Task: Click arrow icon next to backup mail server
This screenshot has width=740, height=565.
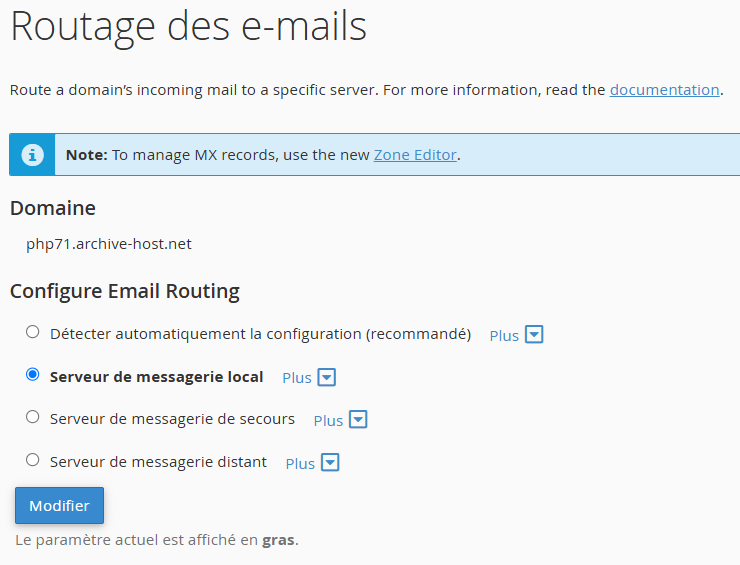Action: pyautogui.click(x=358, y=420)
